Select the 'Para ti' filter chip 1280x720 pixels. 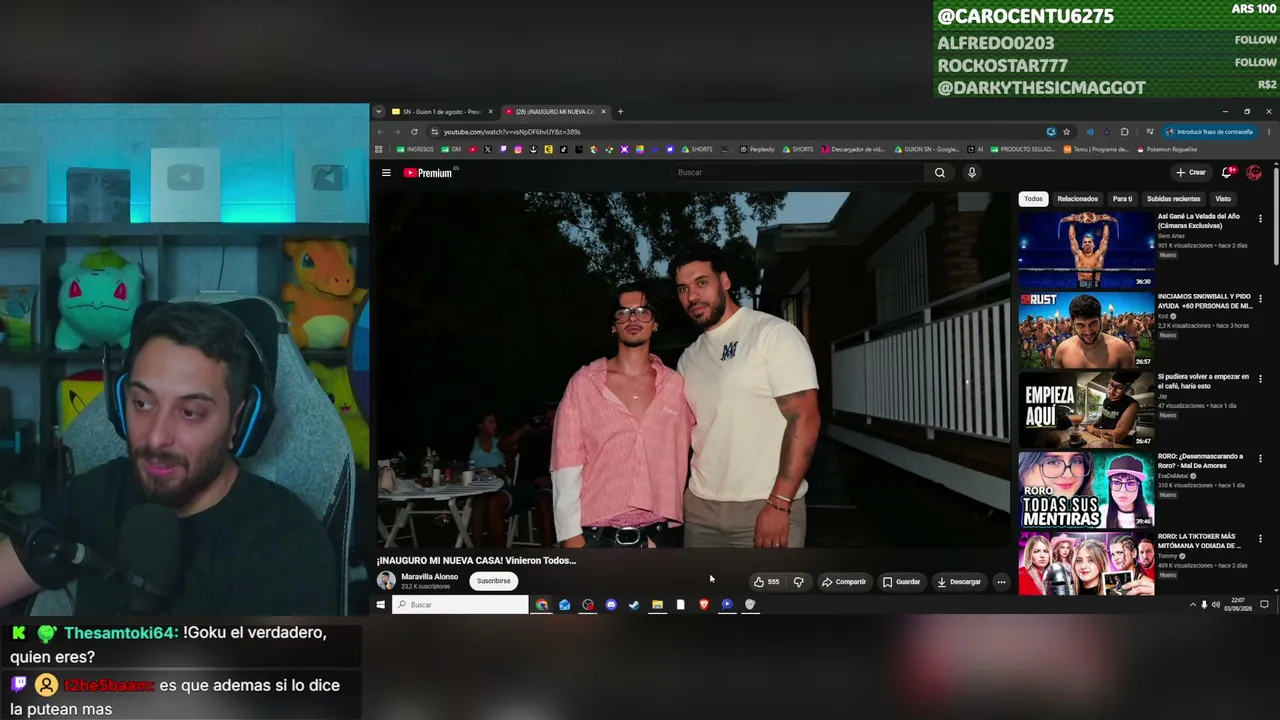click(1122, 199)
